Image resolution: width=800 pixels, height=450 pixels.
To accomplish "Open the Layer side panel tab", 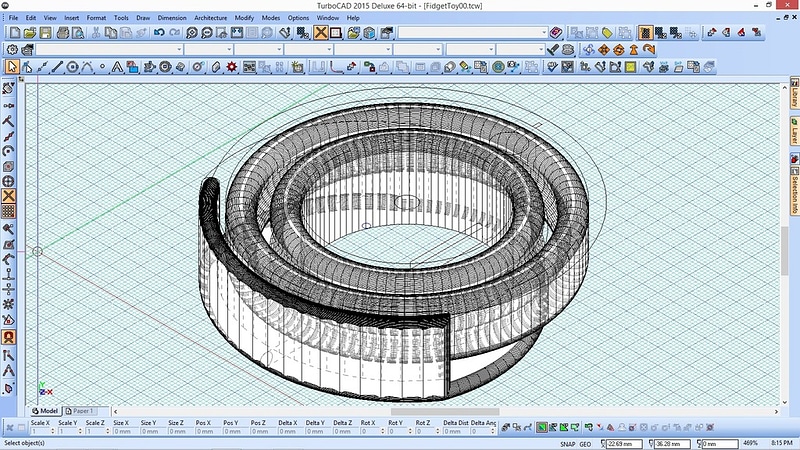I will click(x=794, y=131).
